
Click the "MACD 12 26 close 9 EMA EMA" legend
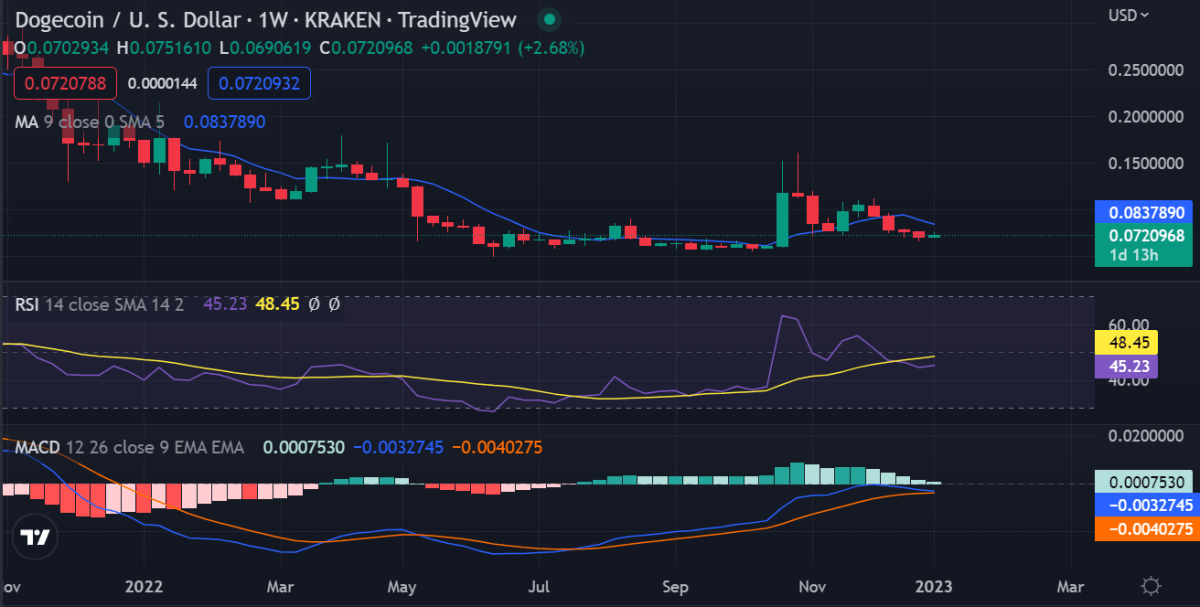pos(129,447)
